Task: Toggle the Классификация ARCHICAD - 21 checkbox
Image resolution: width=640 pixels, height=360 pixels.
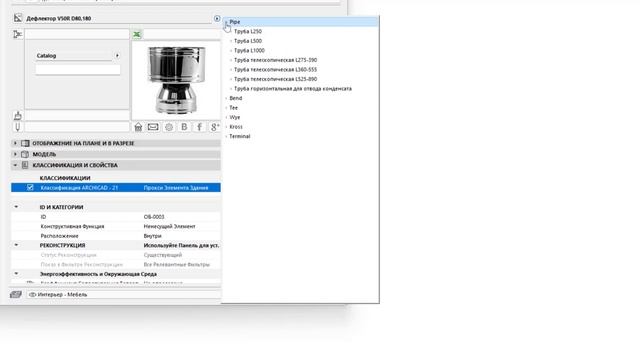Action: pos(30,187)
